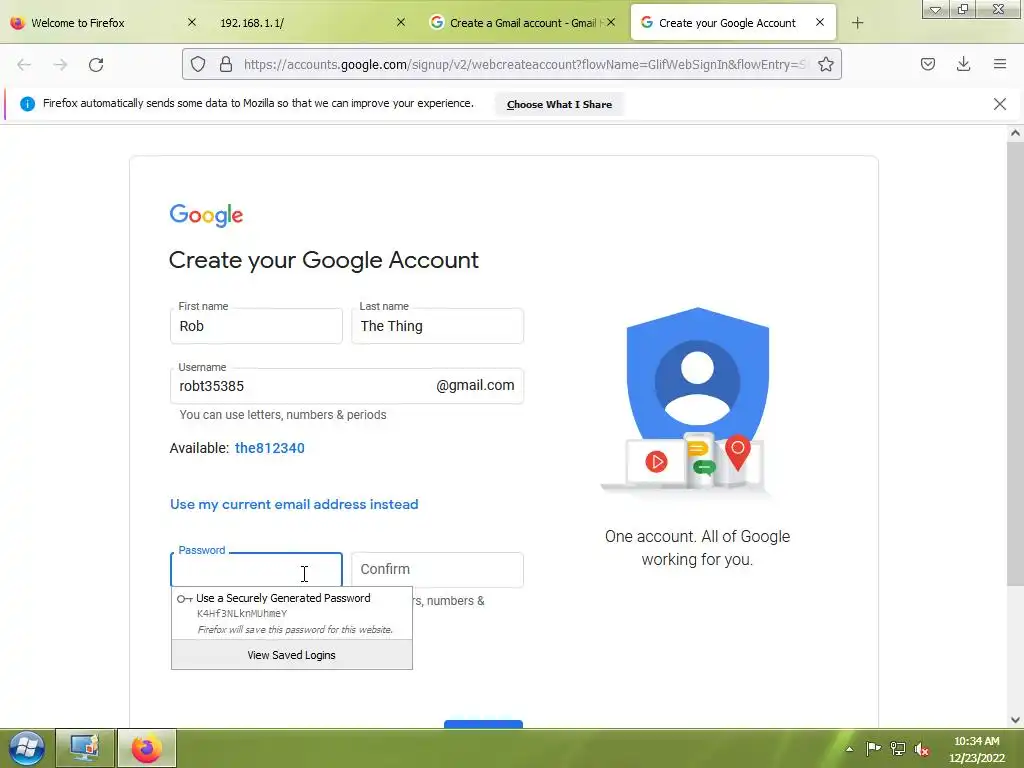Open the computer taskbar icon

coord(85,748)
